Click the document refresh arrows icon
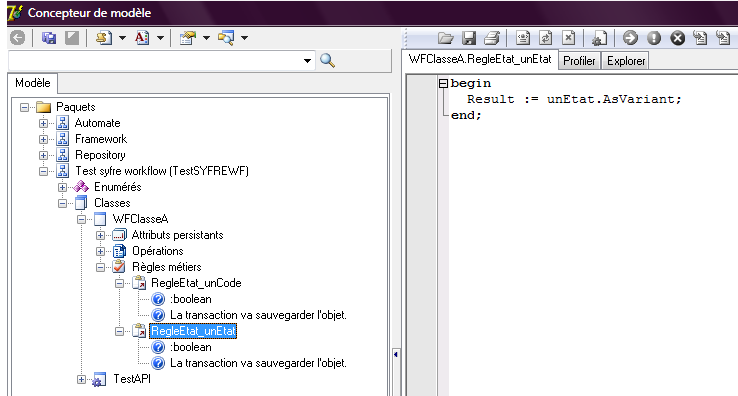 545,38
